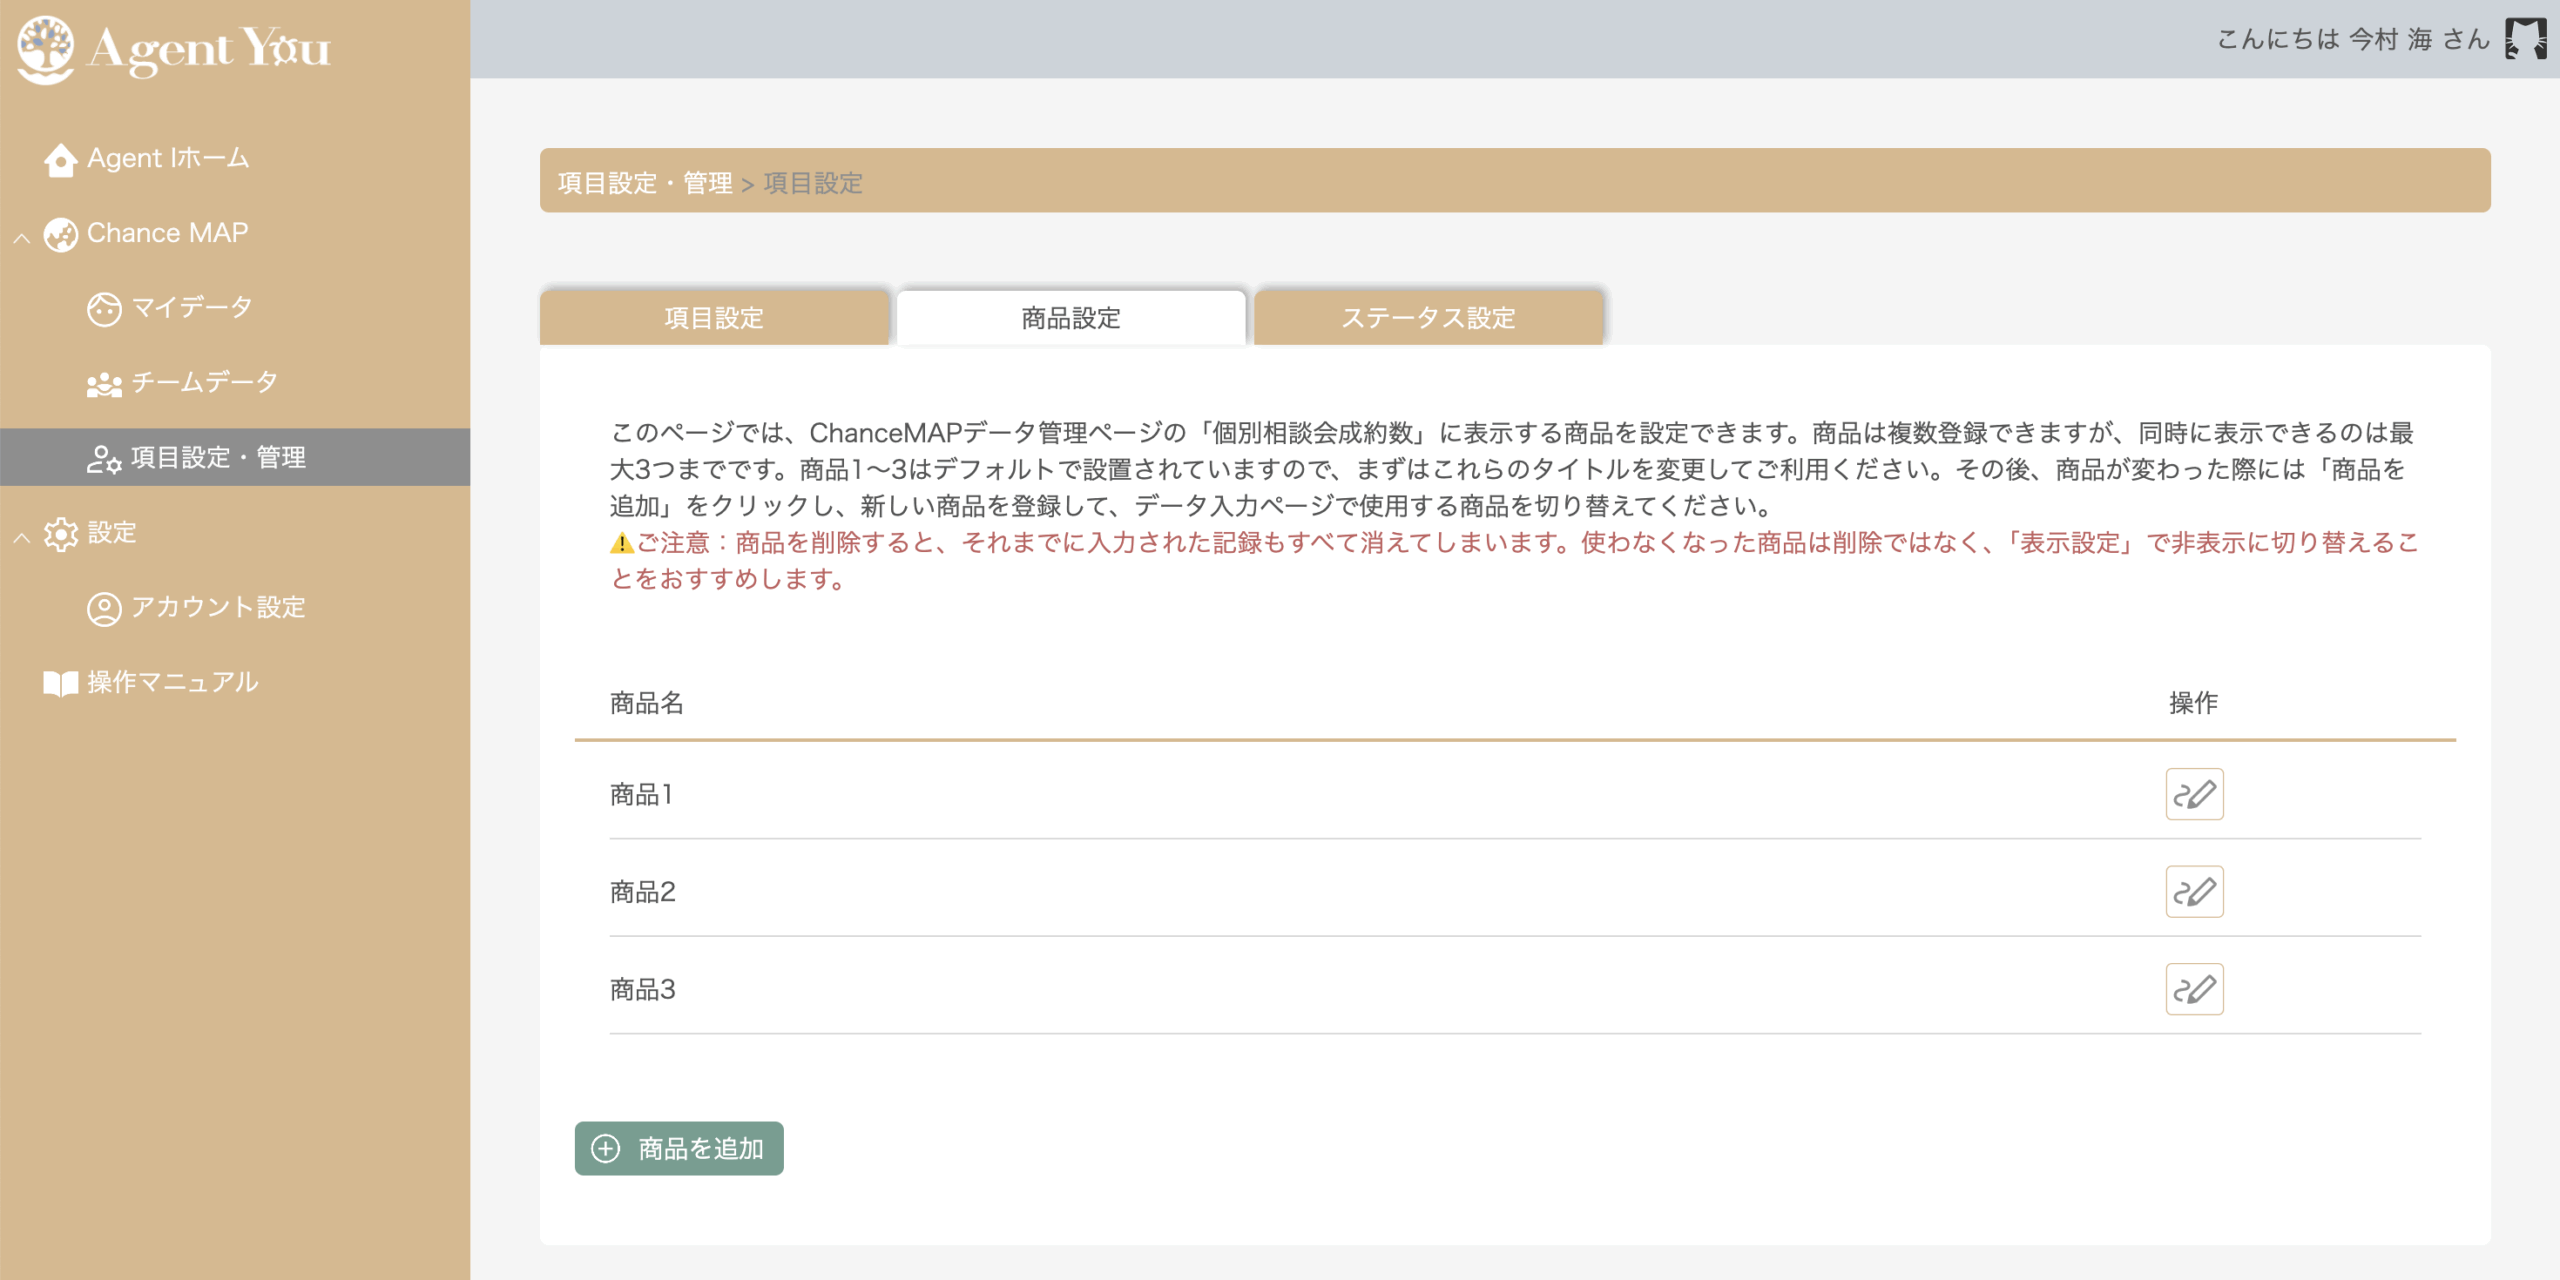Click the 操作マニュアル book icon
Image resolution: width=2560 pixels, height=1280 pixels.
[60, 683]
